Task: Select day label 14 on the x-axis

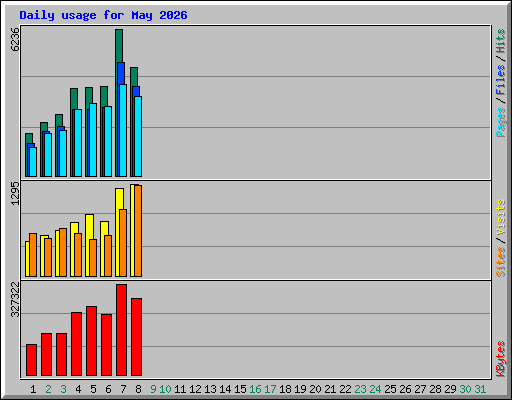Action: [x=225, y=389]
